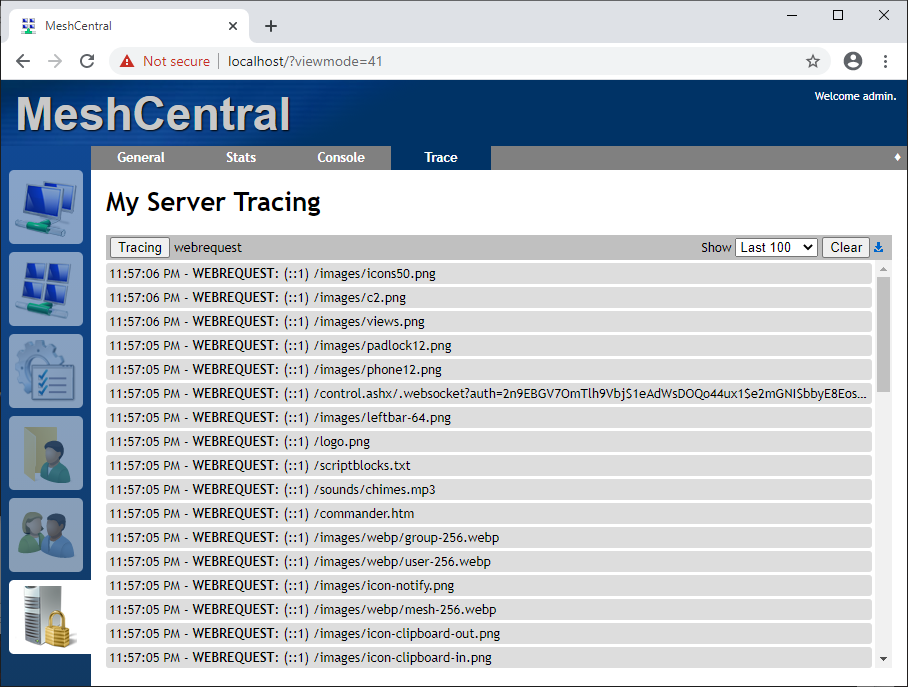Toggle the Tracing filter button
This screenshot has height=687, width=908.
(x=139, y=247)
